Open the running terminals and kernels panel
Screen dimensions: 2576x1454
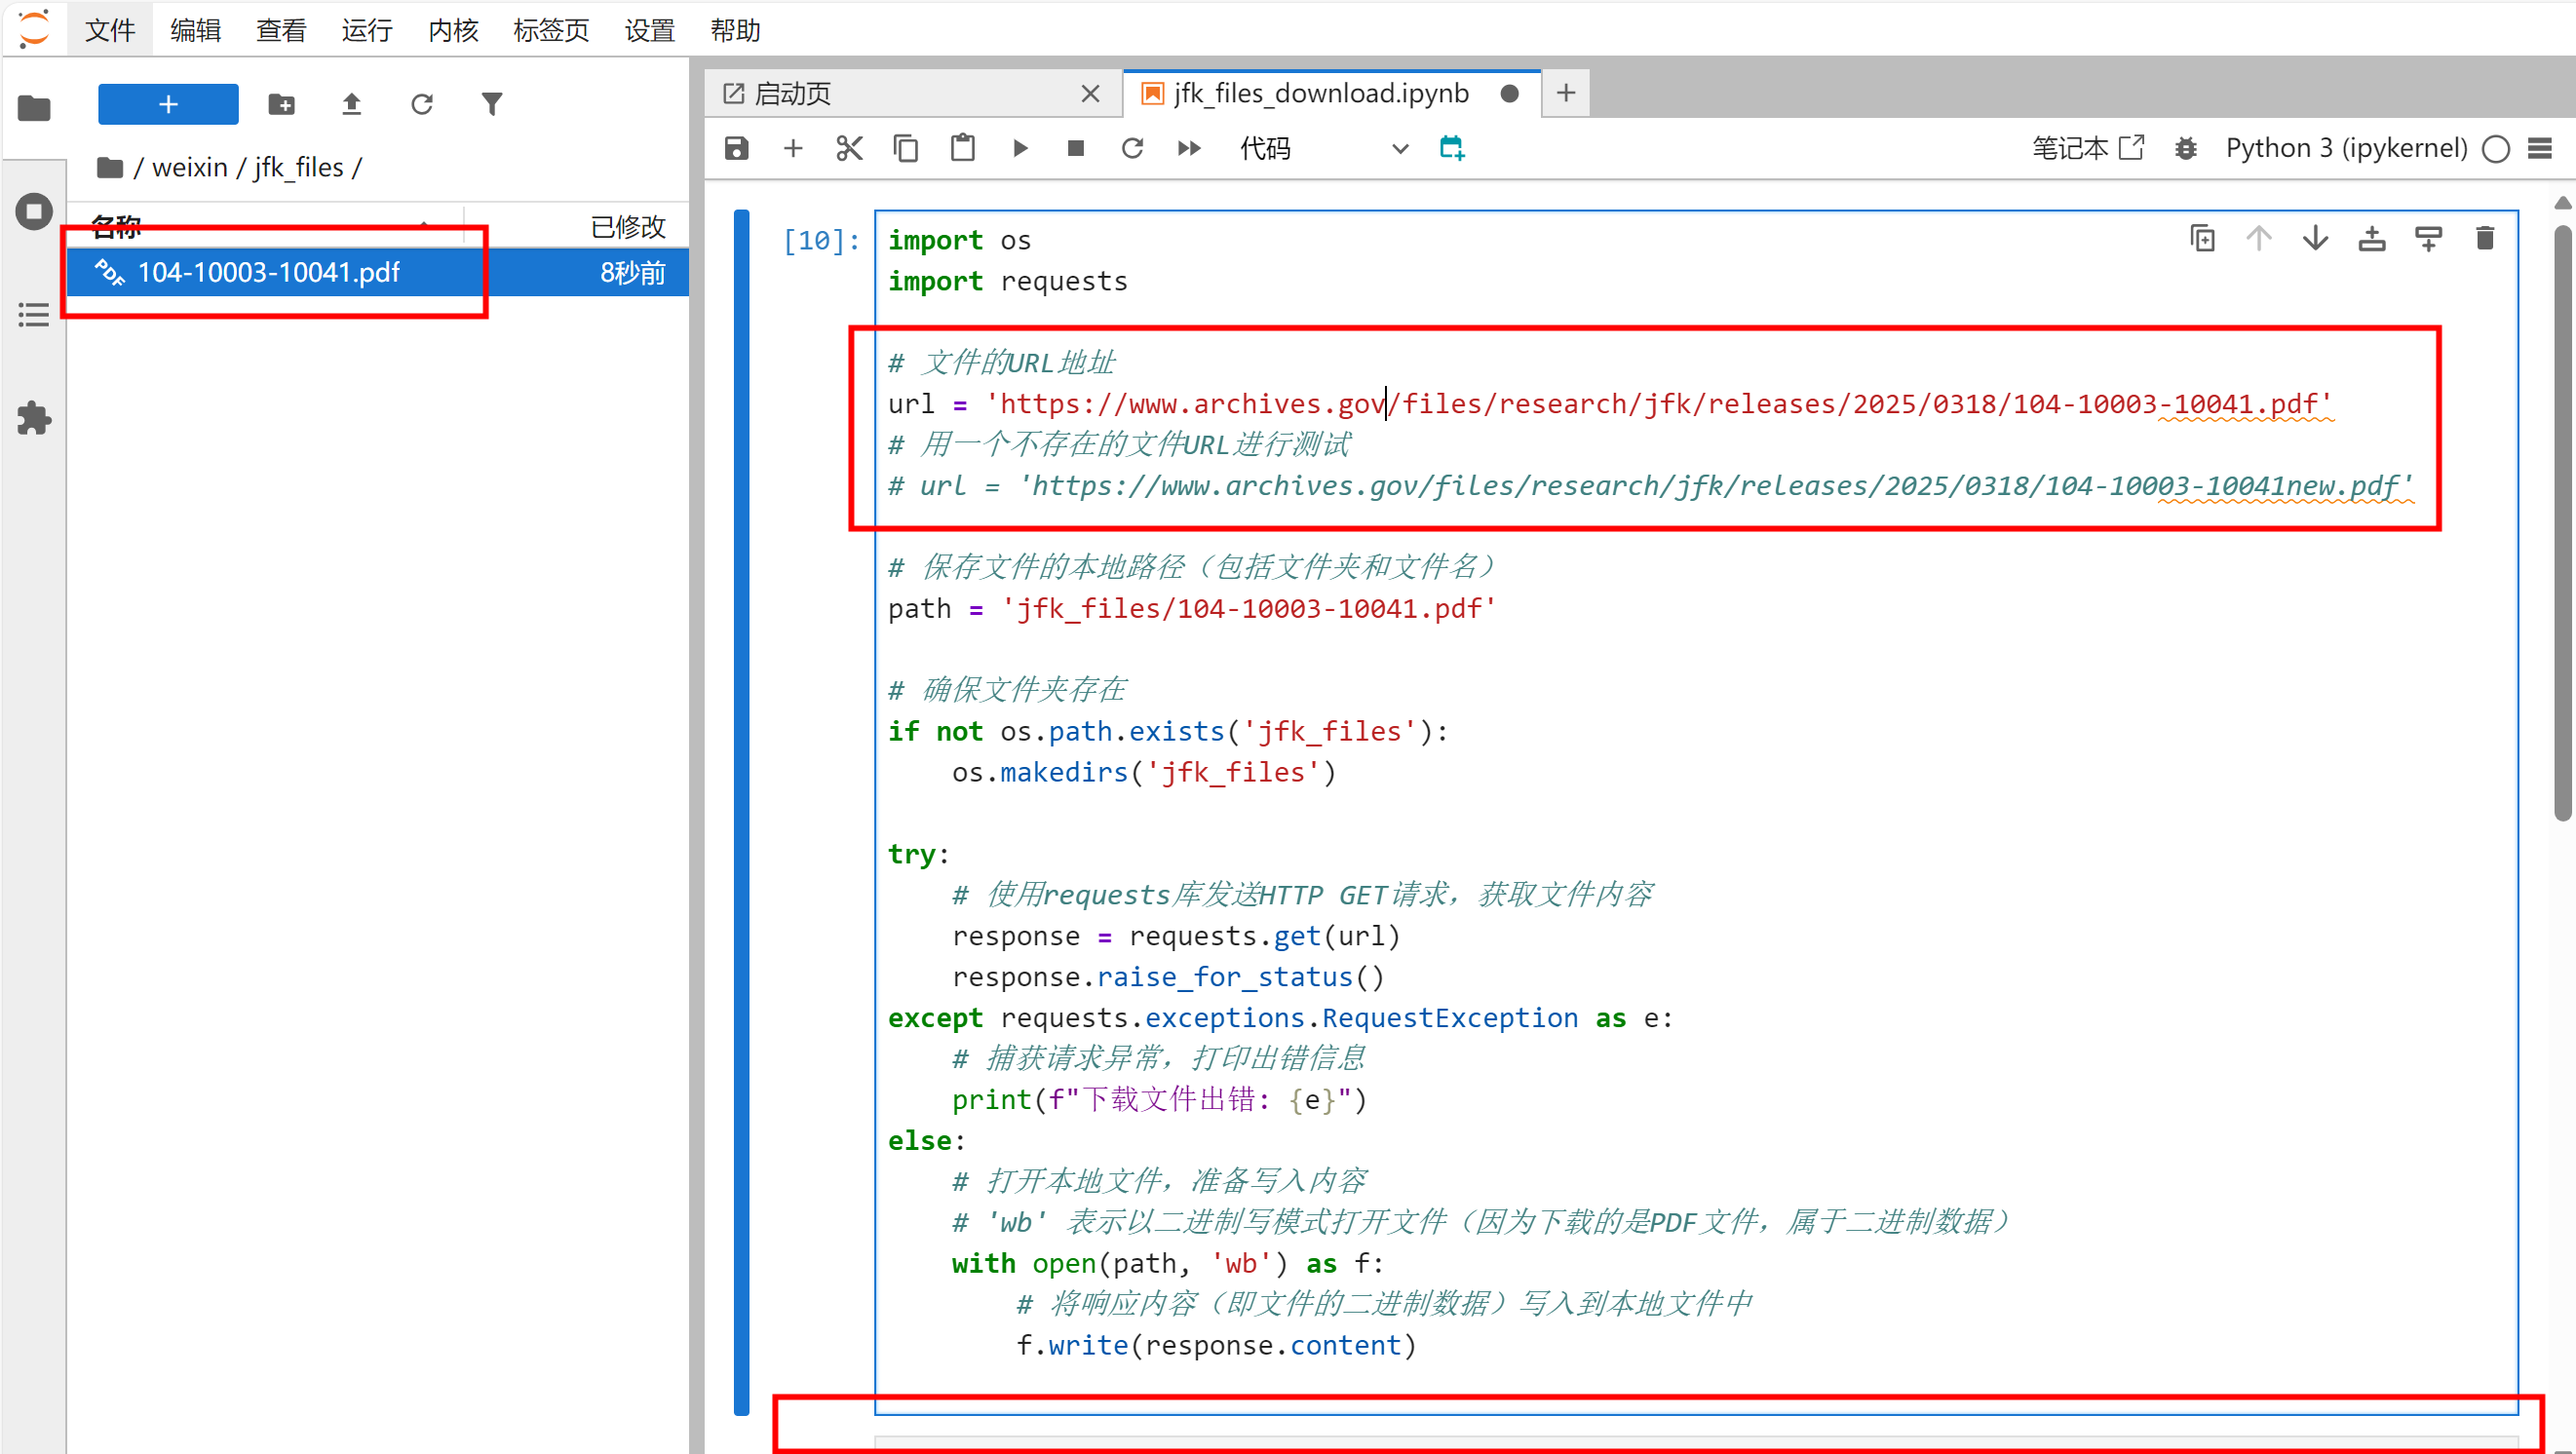(34, 212)
